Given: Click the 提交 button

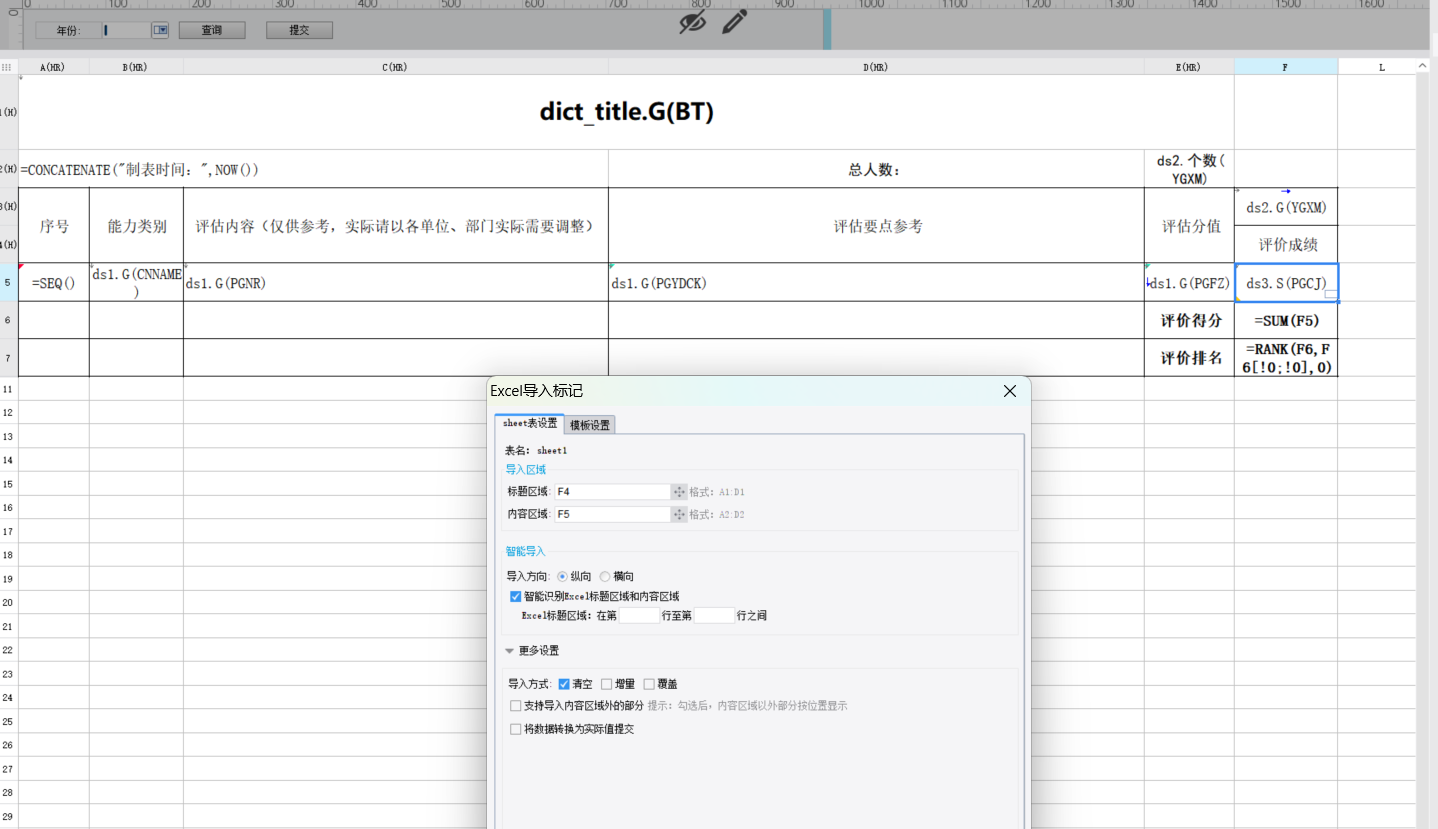Looking at the screenshot, I should [299, 30].
